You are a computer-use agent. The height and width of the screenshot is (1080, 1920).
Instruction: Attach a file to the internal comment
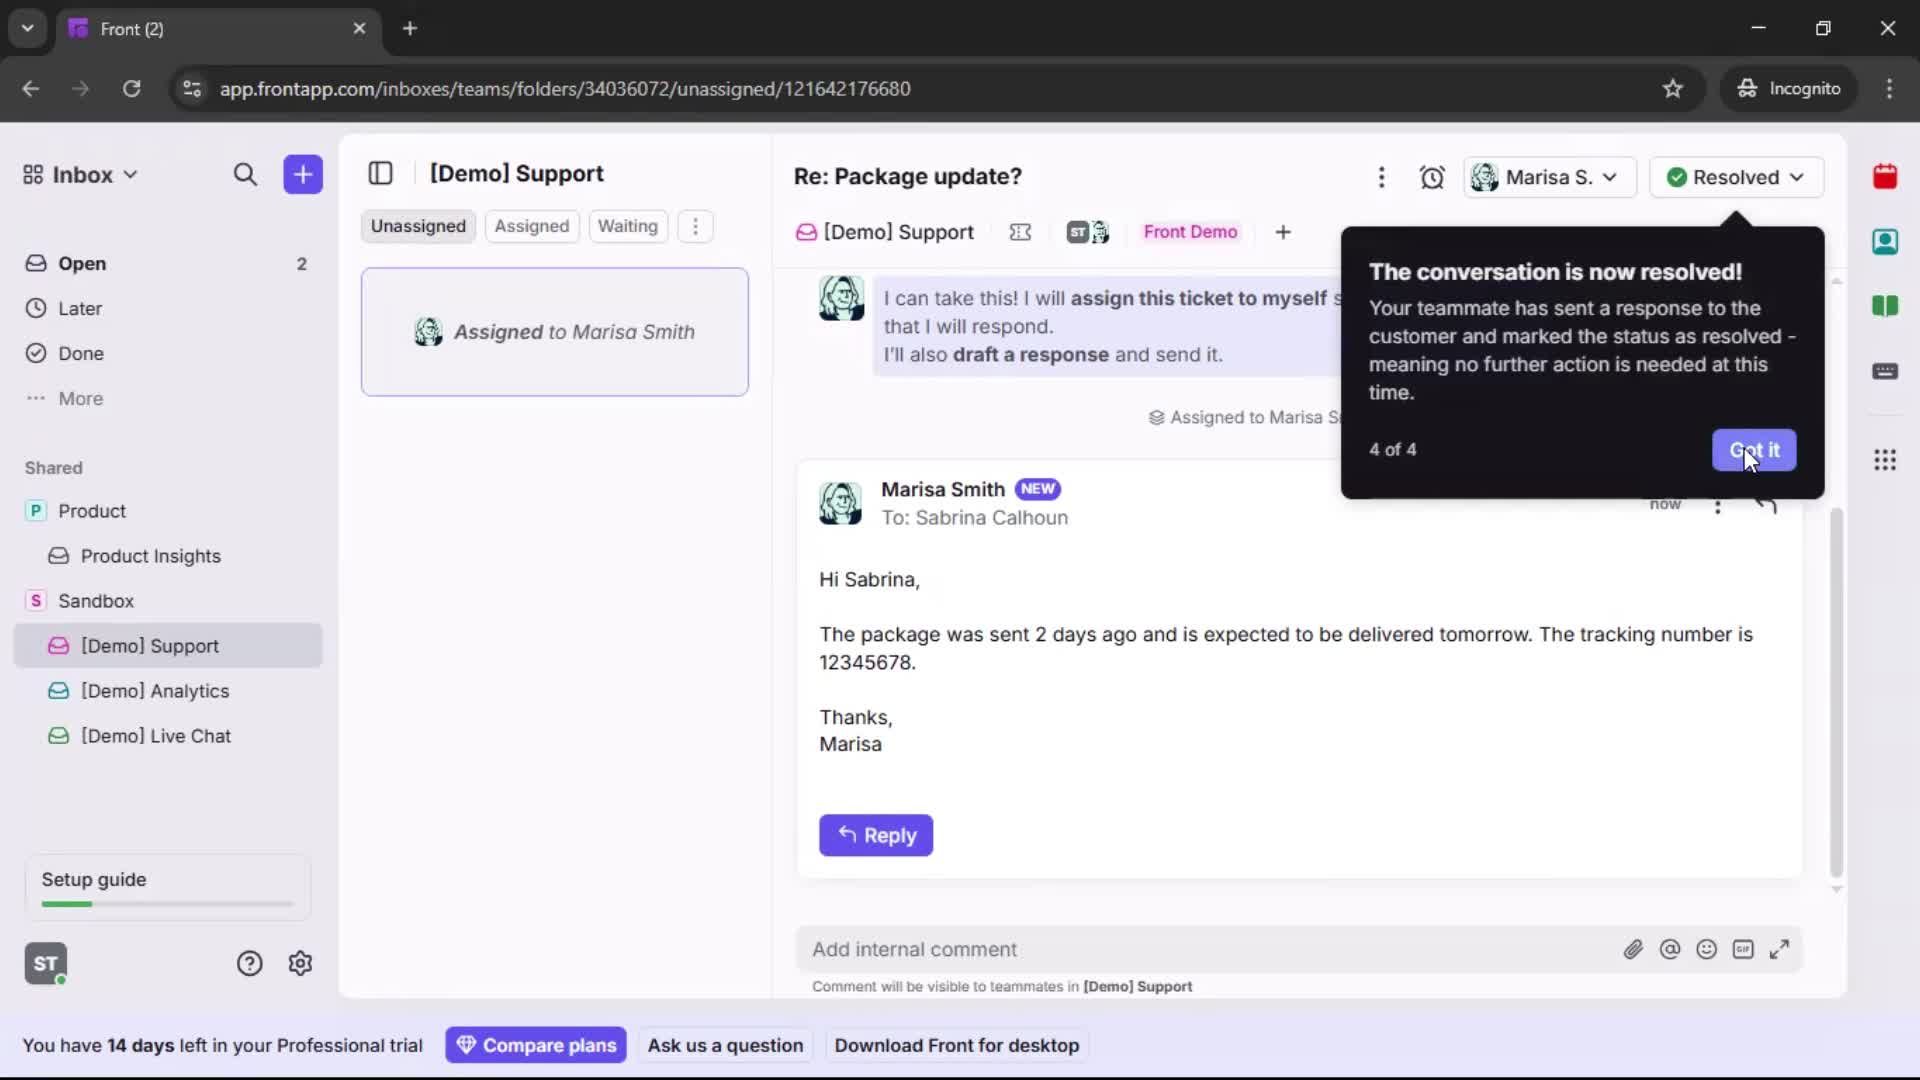coord(1634,949)
